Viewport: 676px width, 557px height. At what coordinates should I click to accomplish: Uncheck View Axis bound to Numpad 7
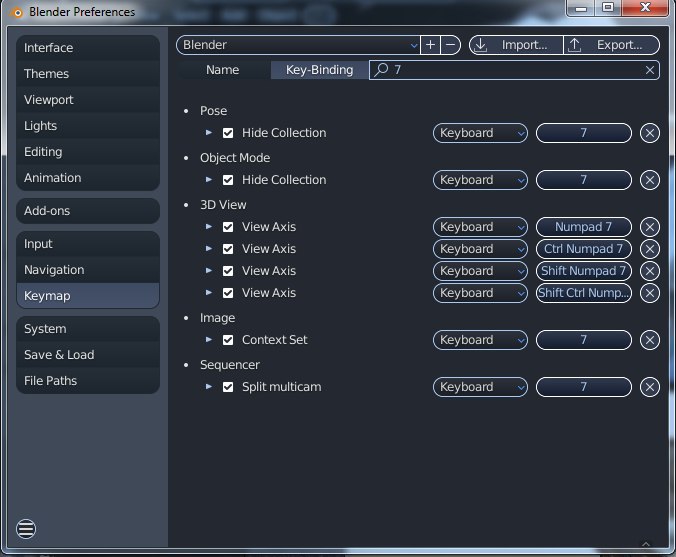click(x=228, y=227)
